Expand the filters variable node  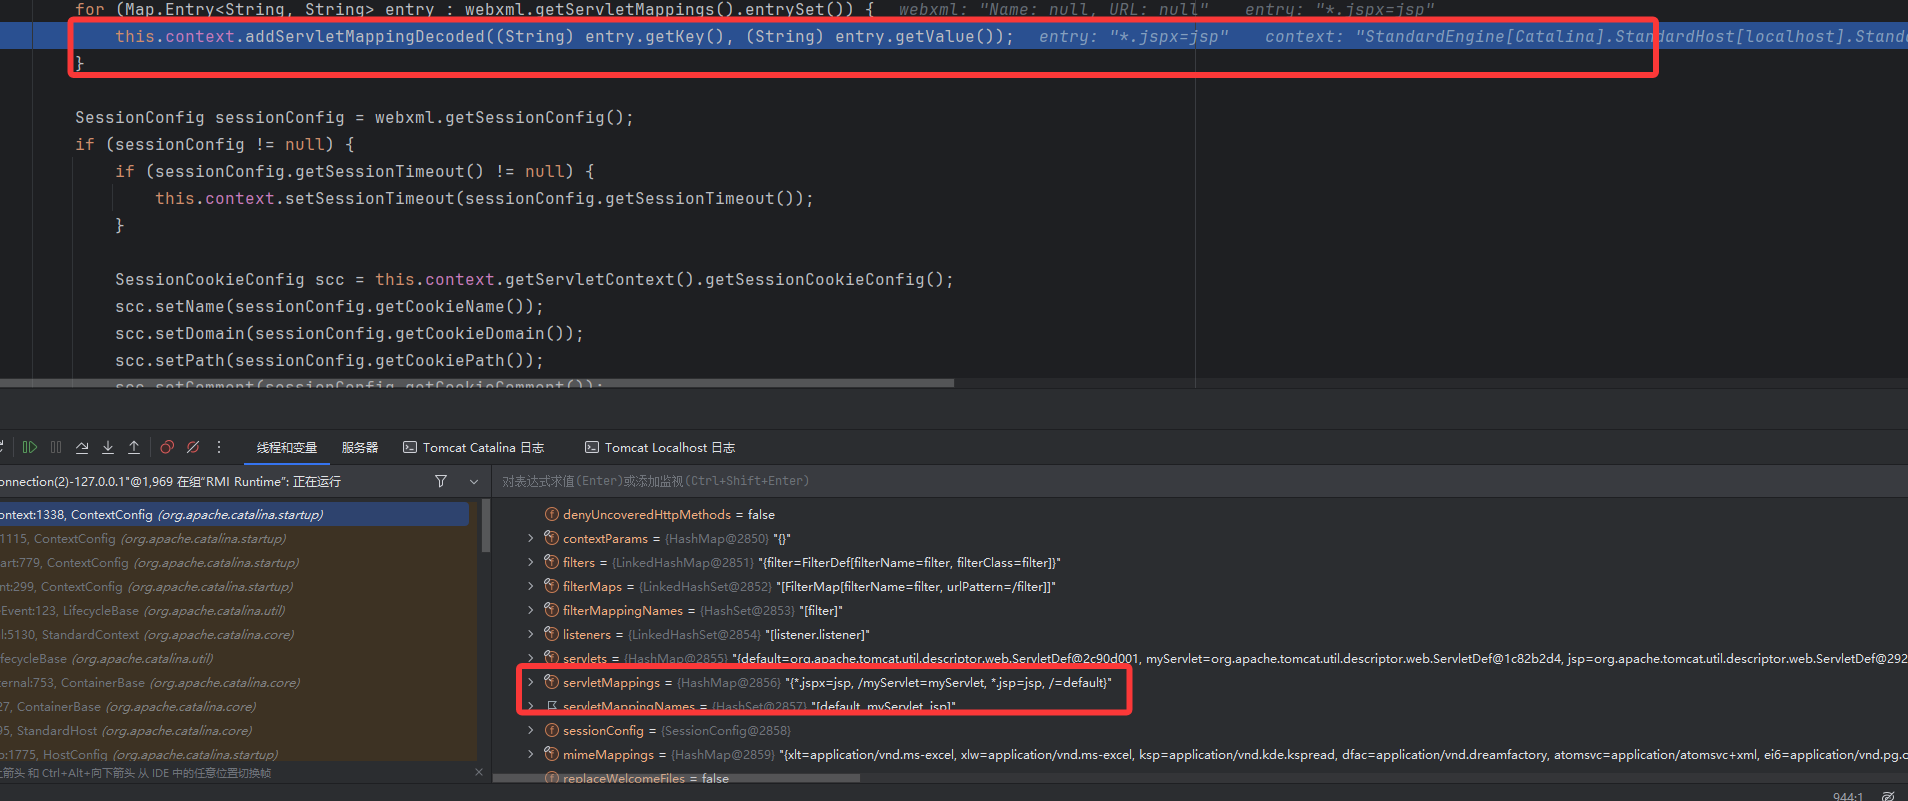tap(531, 563)
